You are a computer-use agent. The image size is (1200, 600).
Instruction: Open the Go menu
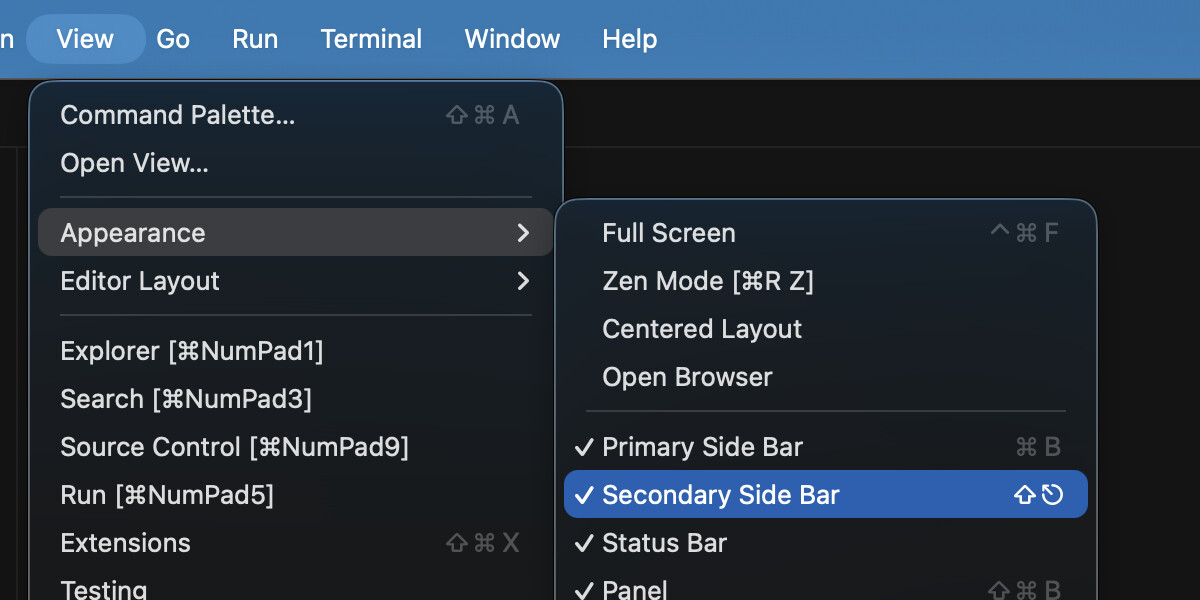pyautogui.click(x=173, y=39)
